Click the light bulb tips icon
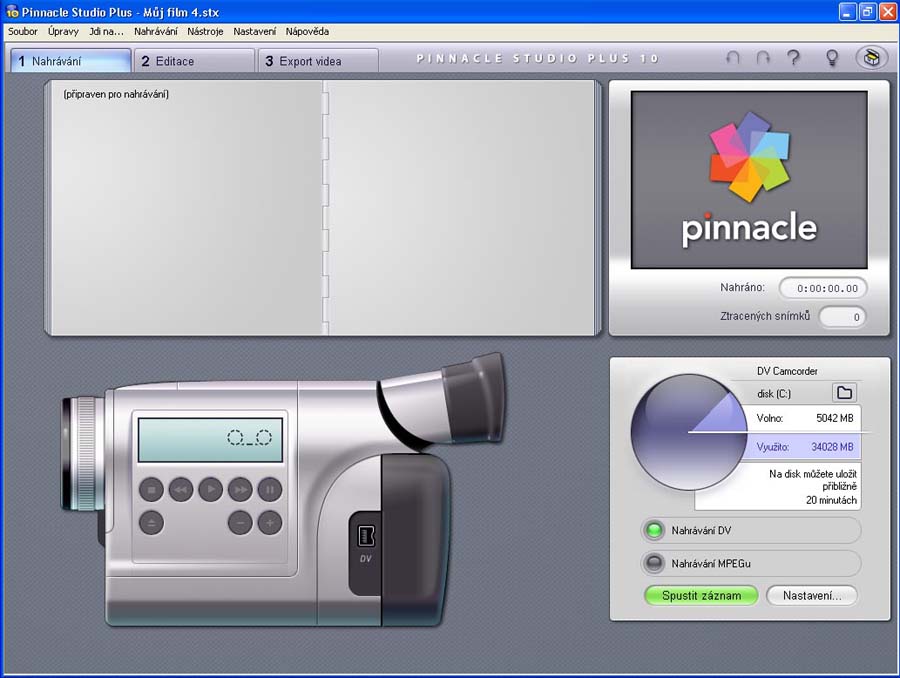Screen dimensions: 900x678 831,59
